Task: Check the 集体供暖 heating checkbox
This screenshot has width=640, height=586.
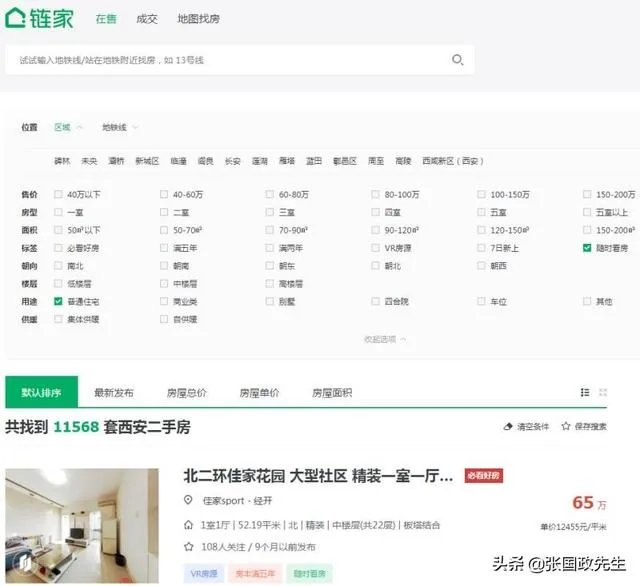Action: click(58, 319)
